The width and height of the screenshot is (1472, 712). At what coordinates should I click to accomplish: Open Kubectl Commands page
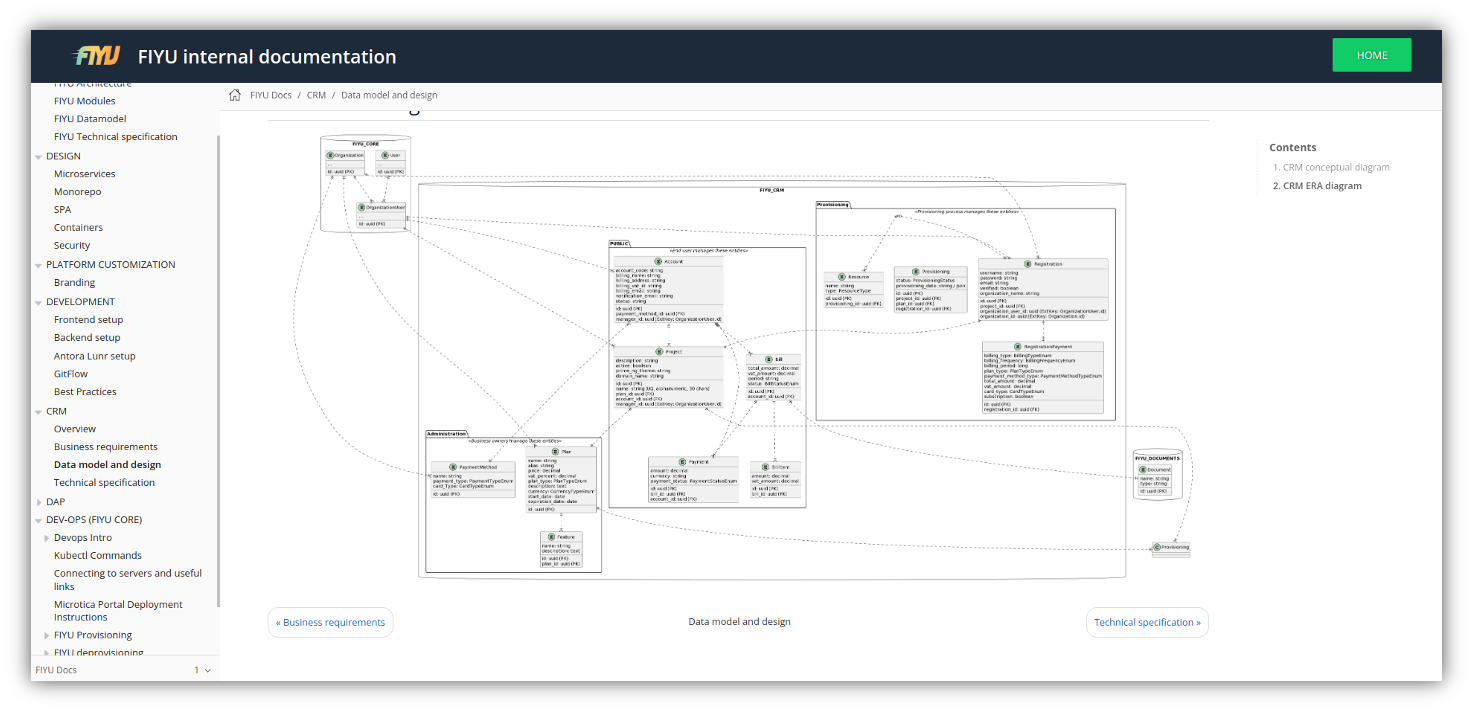coord(98,555)
